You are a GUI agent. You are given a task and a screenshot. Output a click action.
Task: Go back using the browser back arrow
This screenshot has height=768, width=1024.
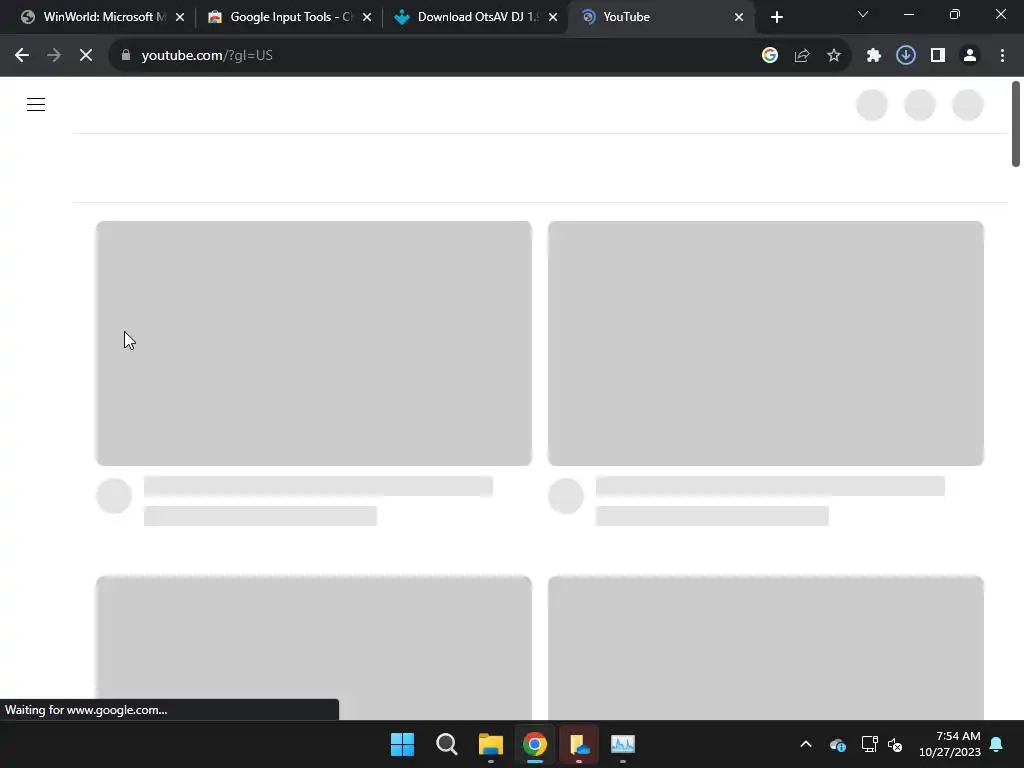22,56
